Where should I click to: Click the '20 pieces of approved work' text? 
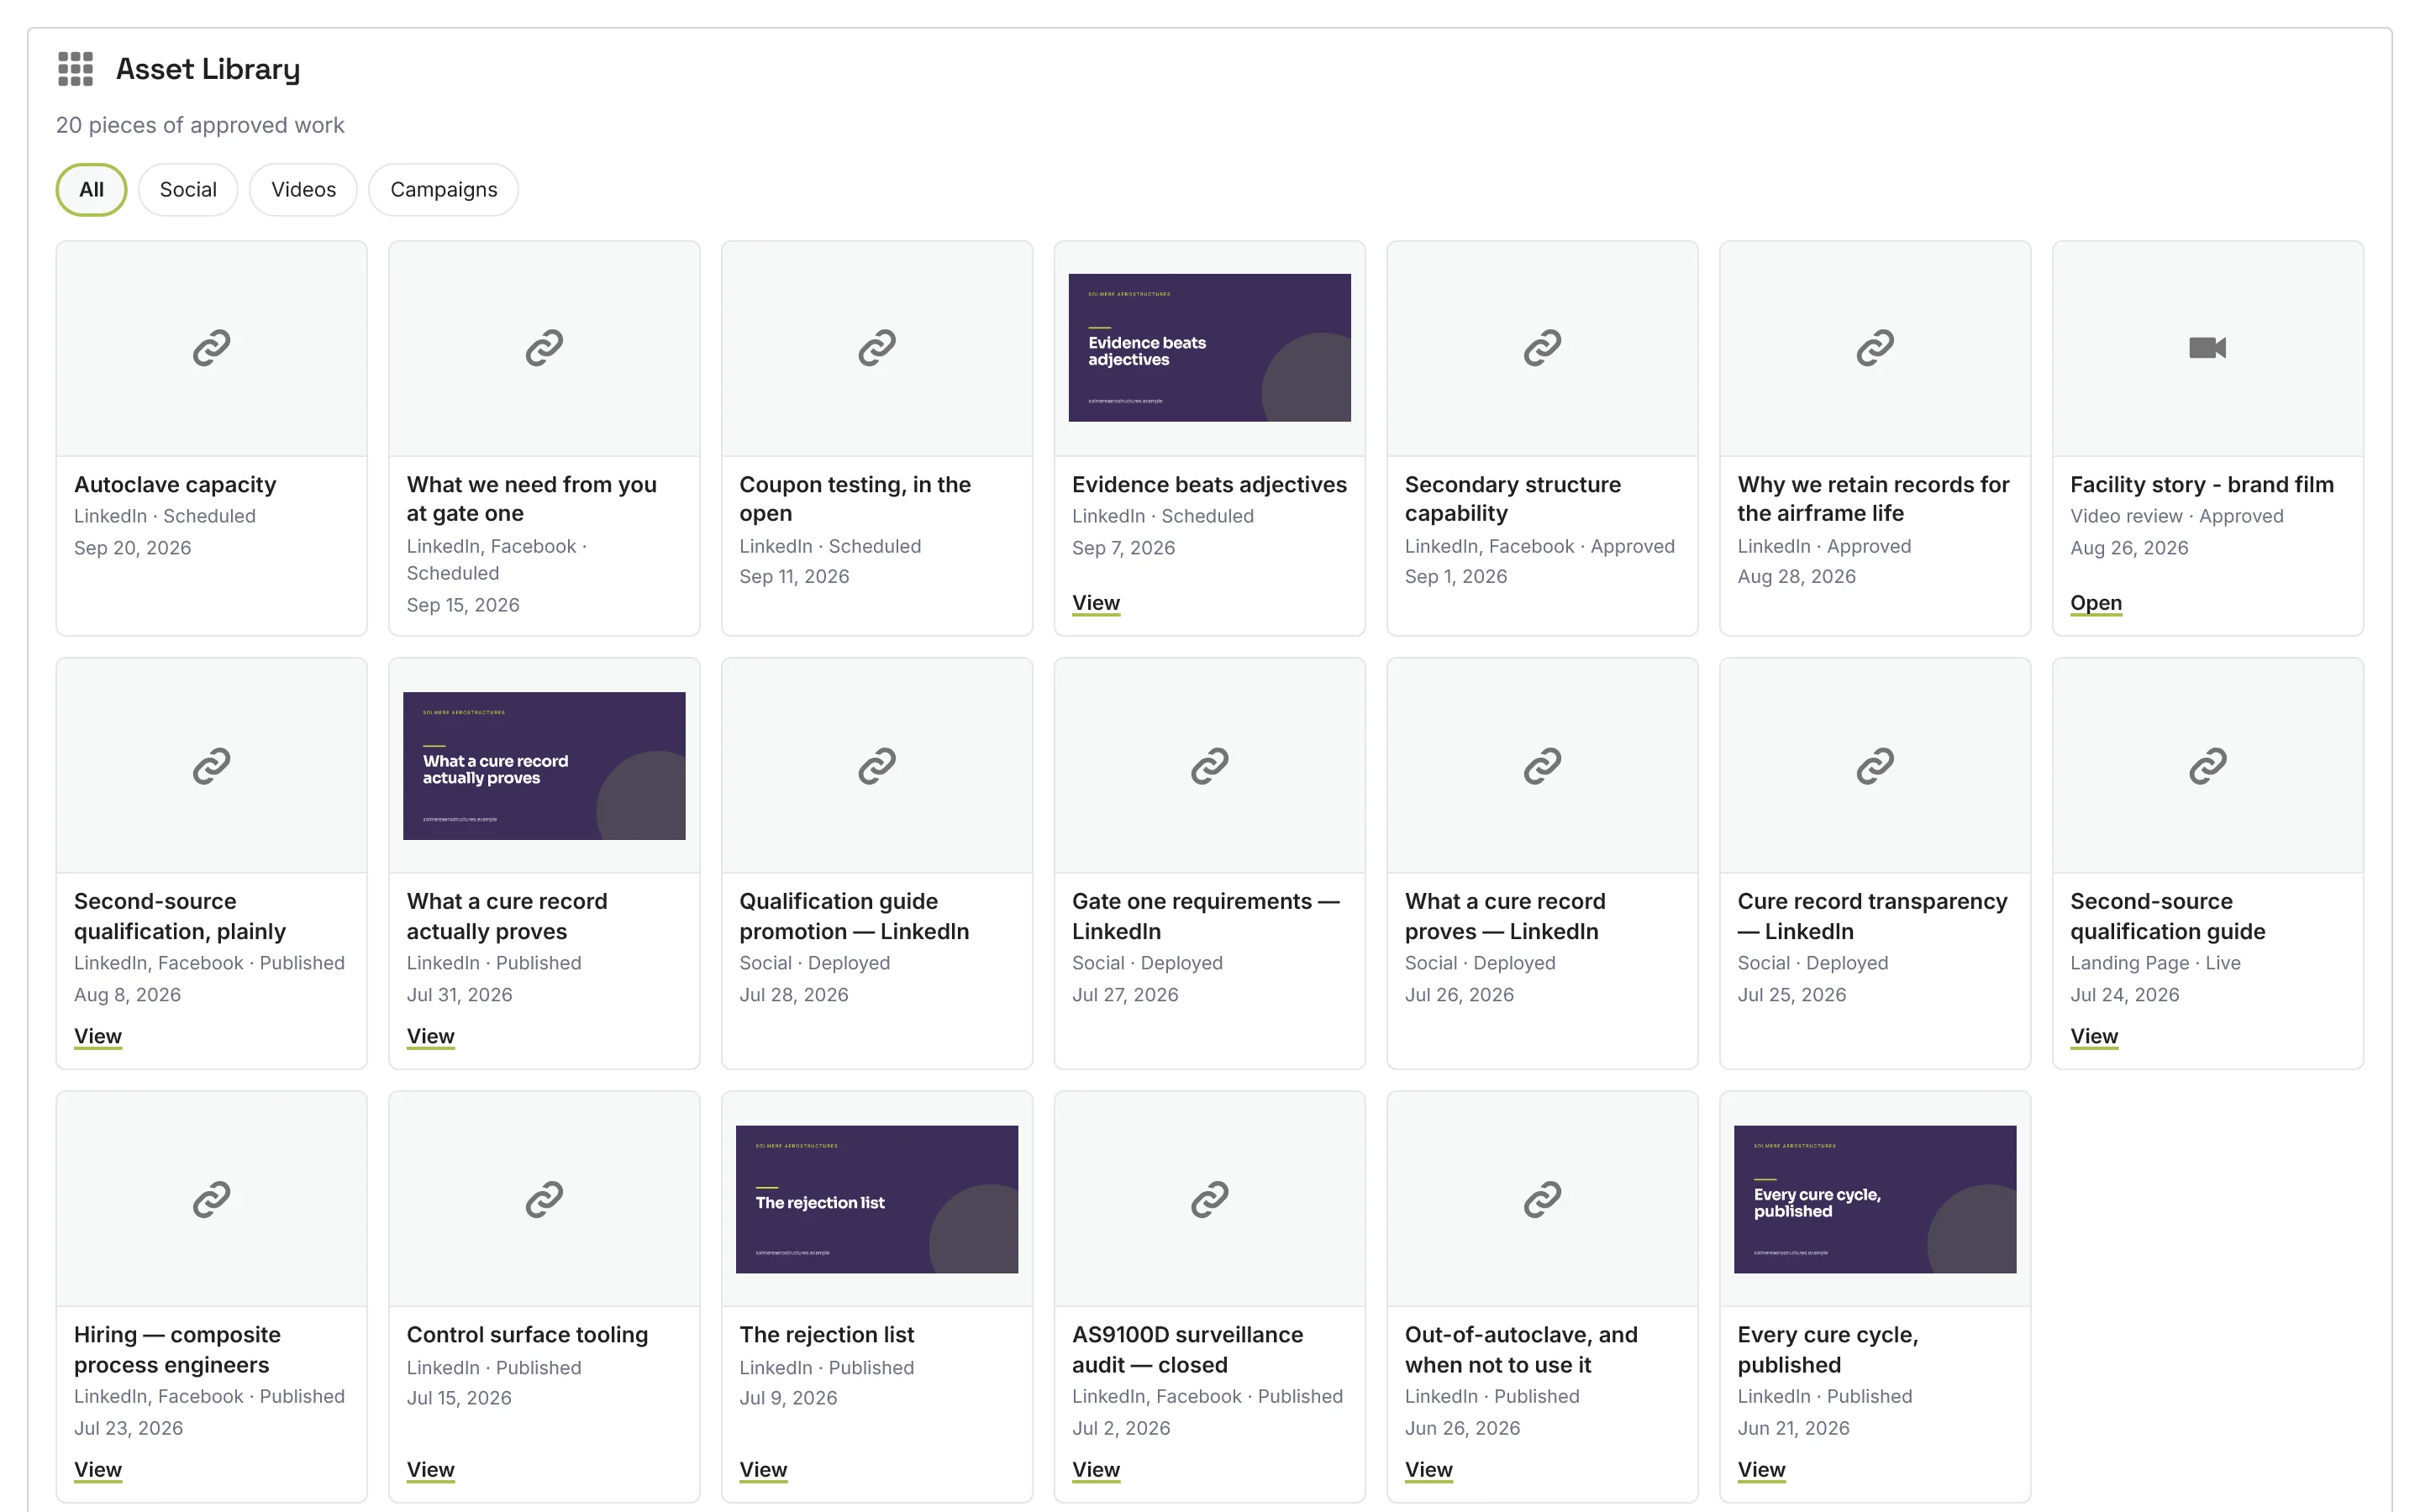(x=200, y=125)
